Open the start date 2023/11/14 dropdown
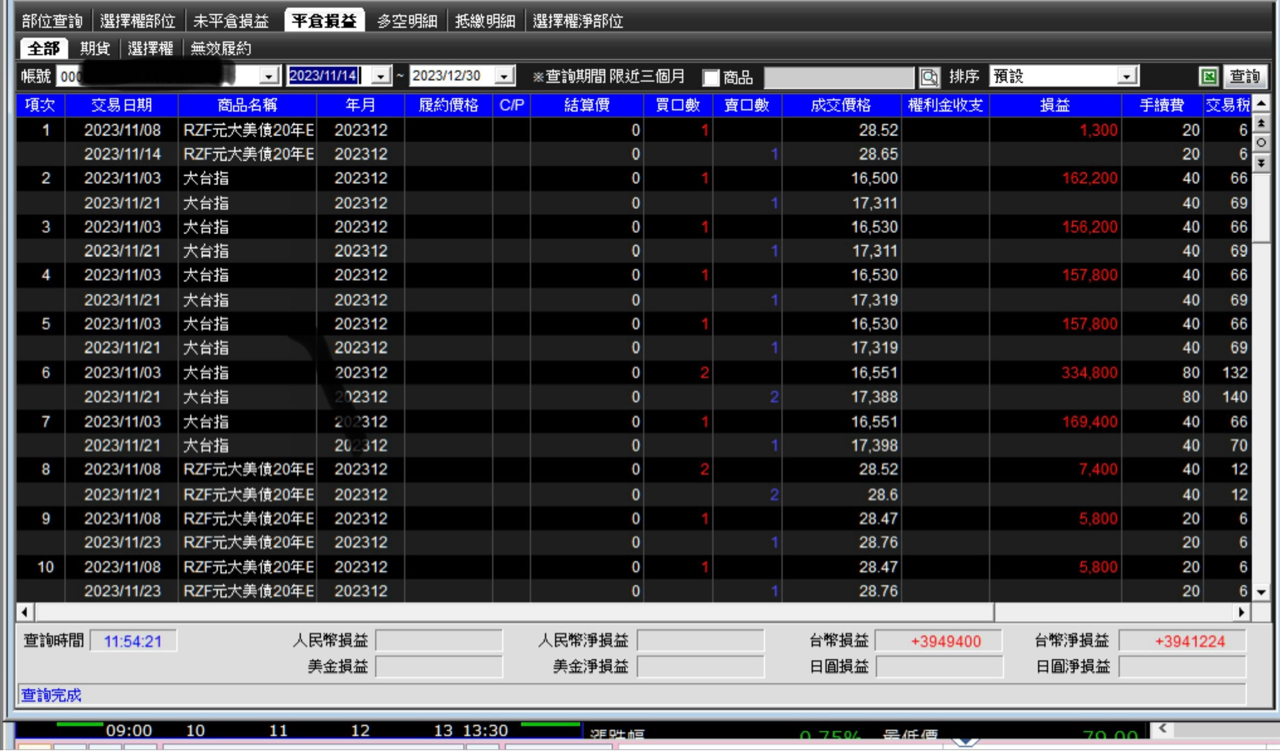The width and height of the screenshot is (1280, 751). (380, 75)
